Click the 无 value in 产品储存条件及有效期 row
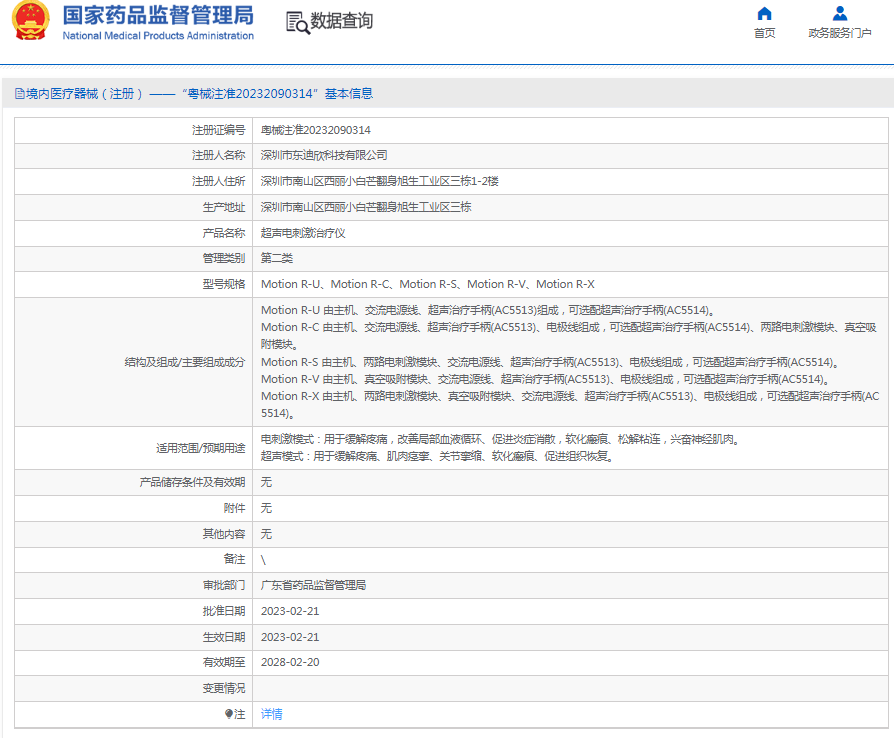894x738 pixels. pos(266,482)
